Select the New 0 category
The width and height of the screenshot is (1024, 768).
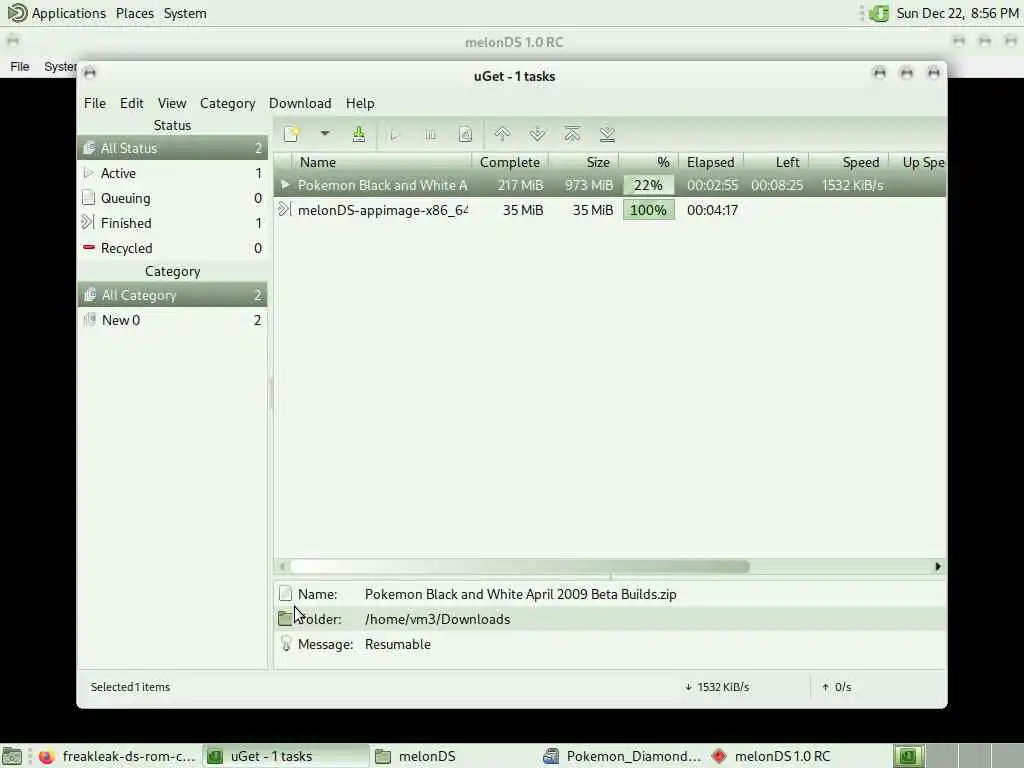coord(172,320)
